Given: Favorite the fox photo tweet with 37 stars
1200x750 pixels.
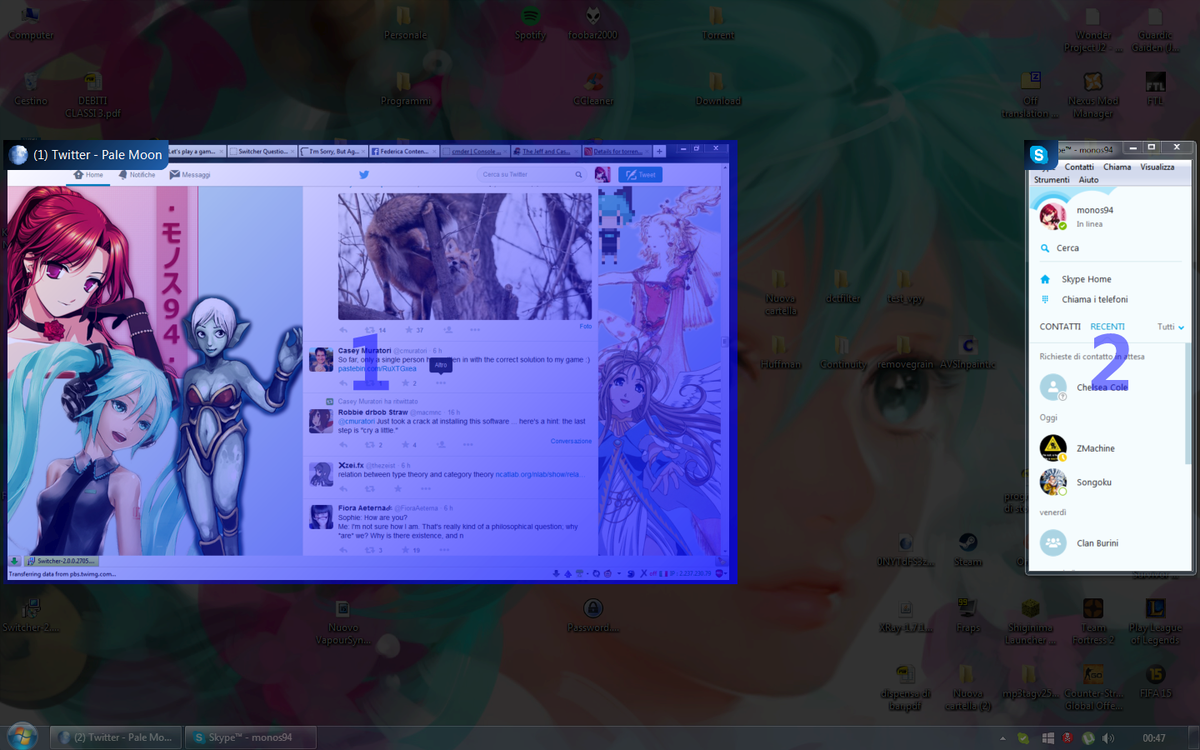Looking at the screenshot, I should [x=413, y=330].
